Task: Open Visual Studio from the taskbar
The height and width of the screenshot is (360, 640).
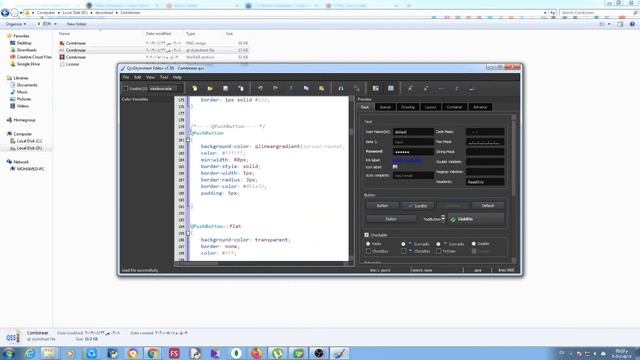Action: coord(215,353)
